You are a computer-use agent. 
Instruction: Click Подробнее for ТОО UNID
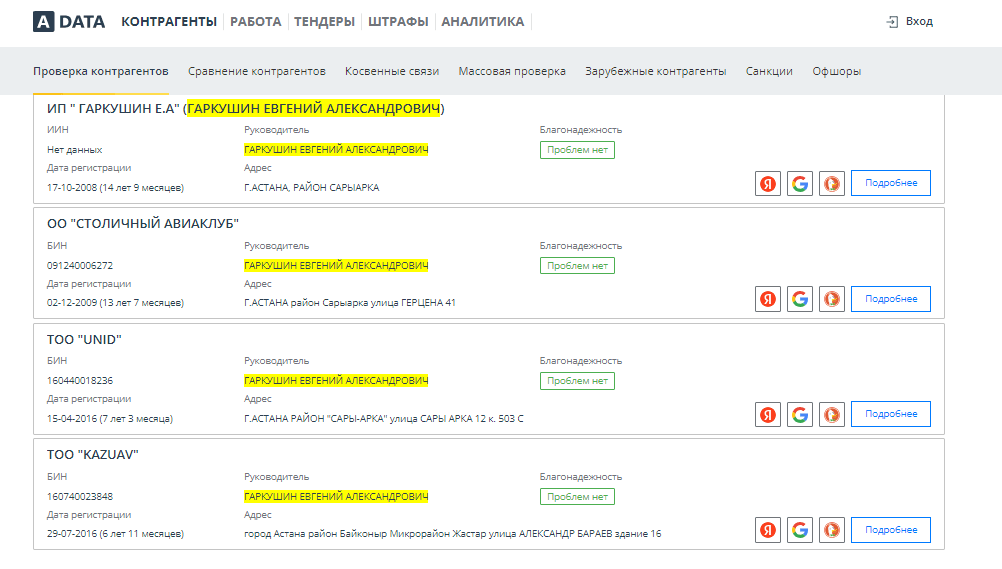[x=890, y=414]
